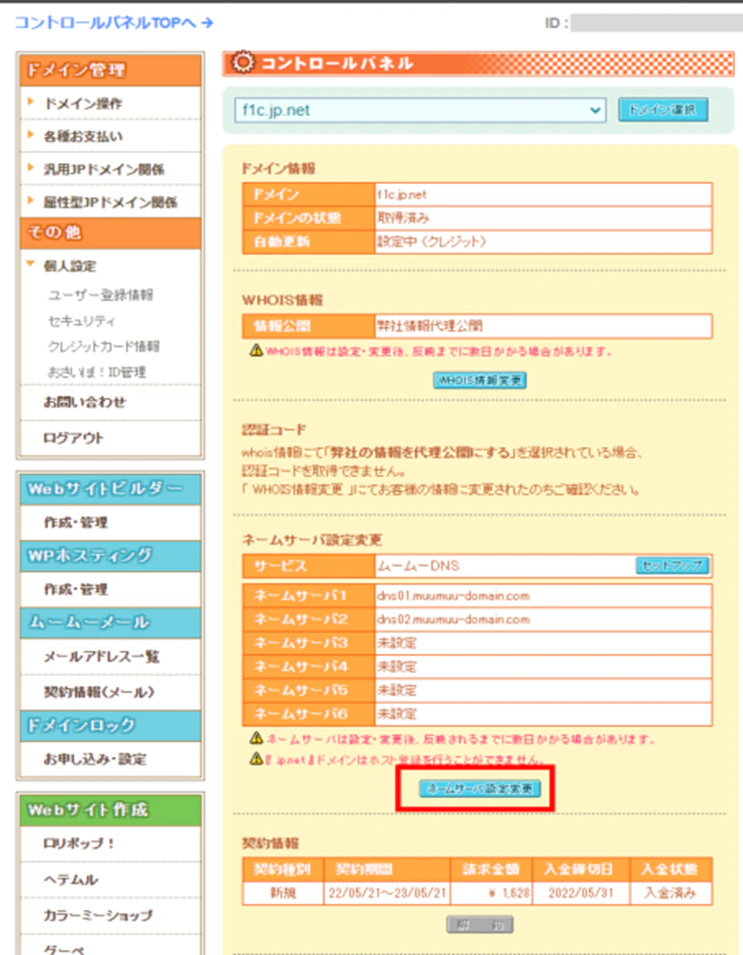The width and height of the screenshot is (743, 955).
Task: Open セキュリティ settings
Action: tap(82, 320)
